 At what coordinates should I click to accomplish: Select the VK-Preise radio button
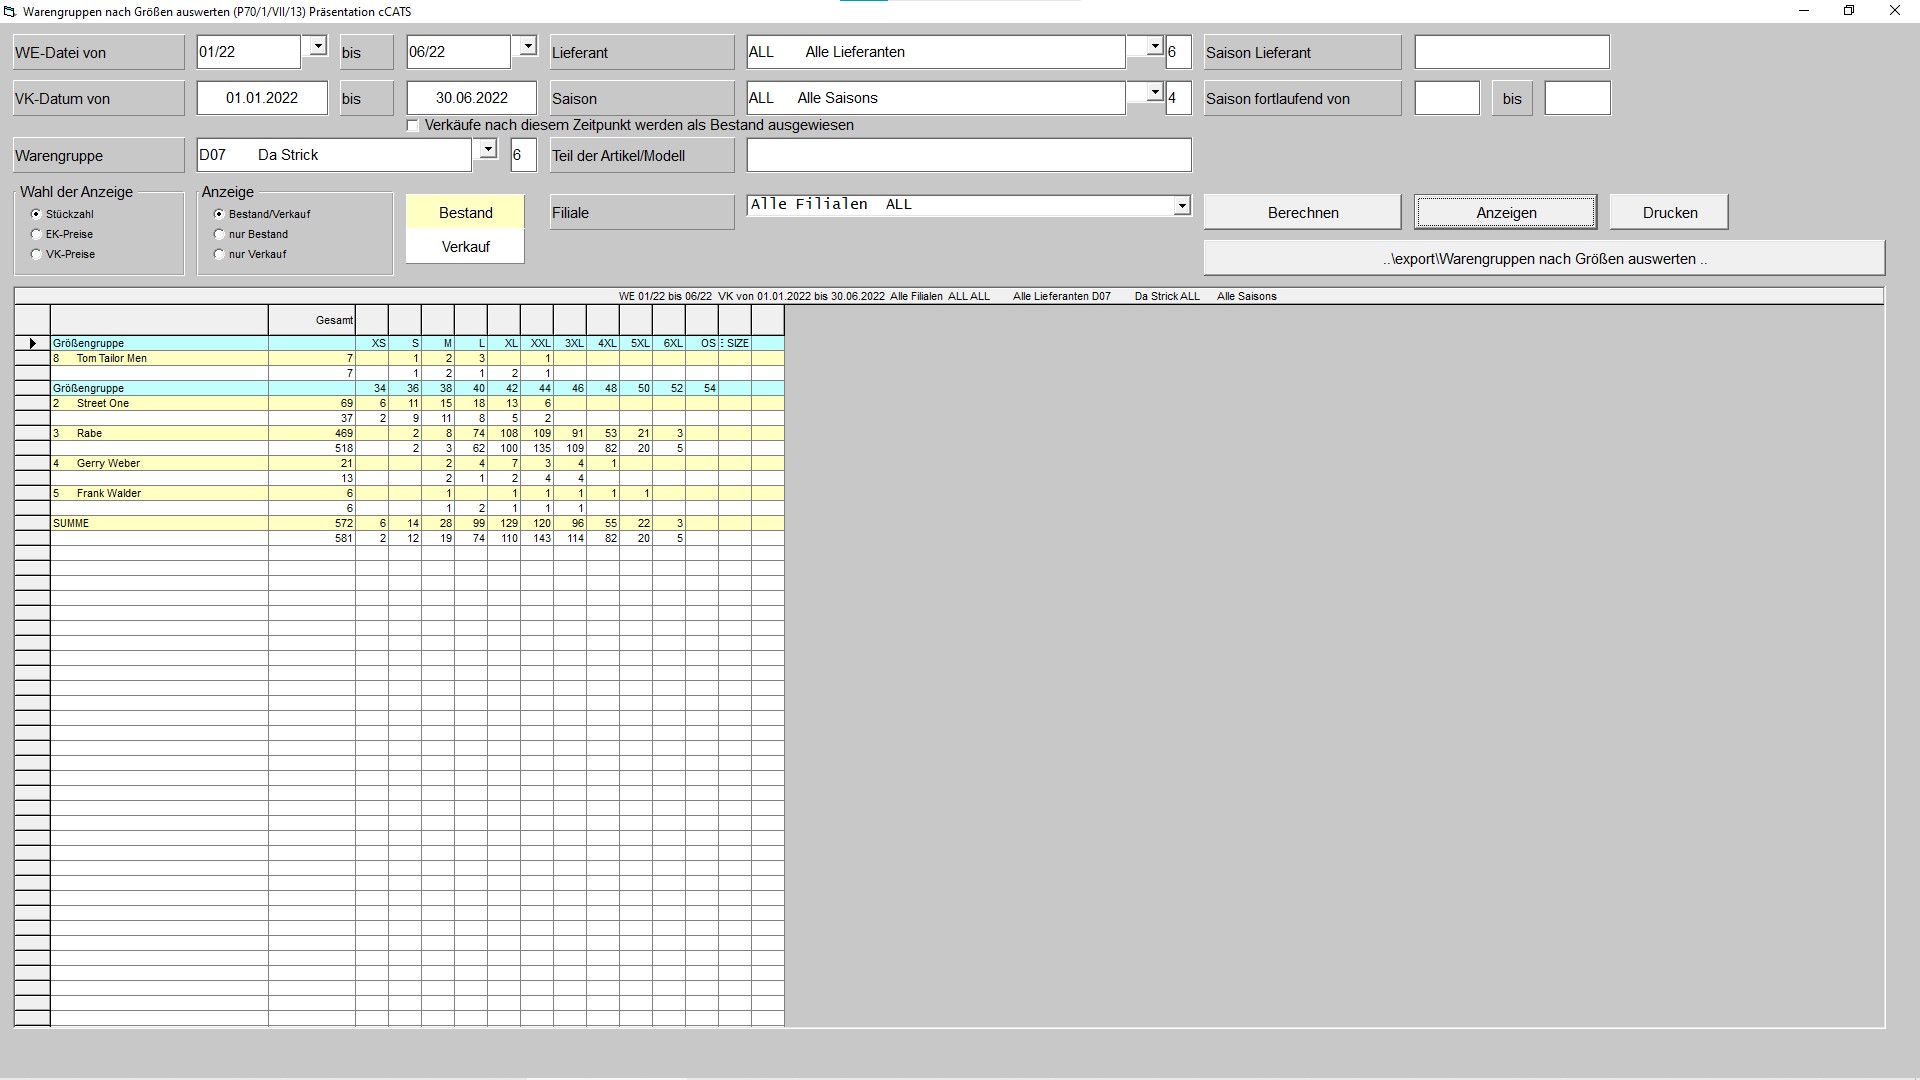pos(36,253)
